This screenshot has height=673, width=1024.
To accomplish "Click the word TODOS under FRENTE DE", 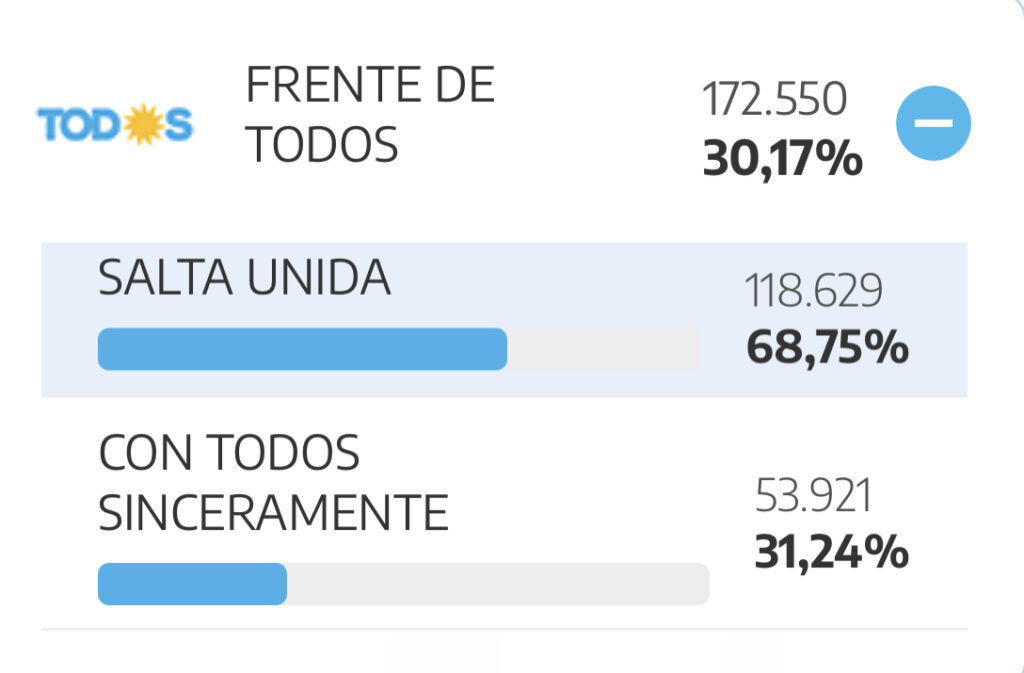I will (322, 146).
